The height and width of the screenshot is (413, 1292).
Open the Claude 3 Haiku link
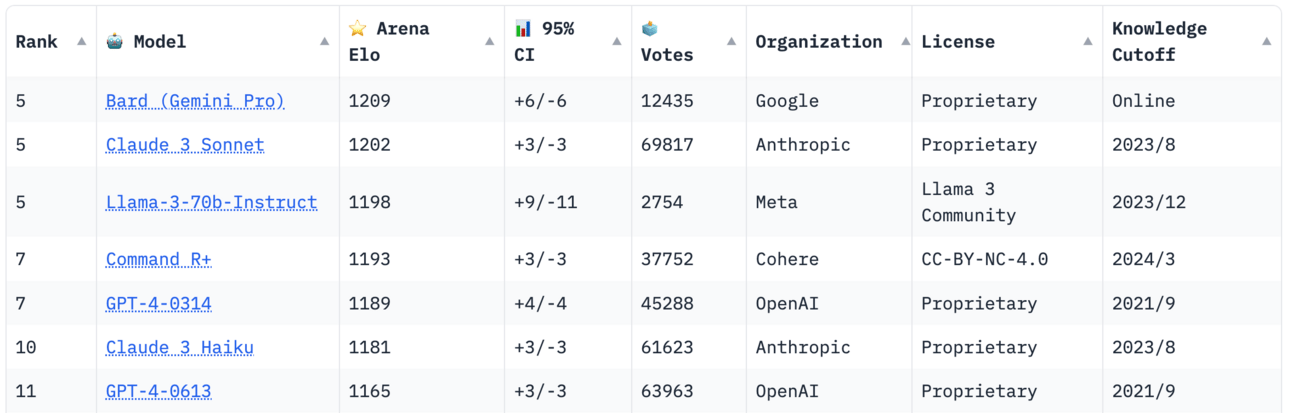coord(180,347)
